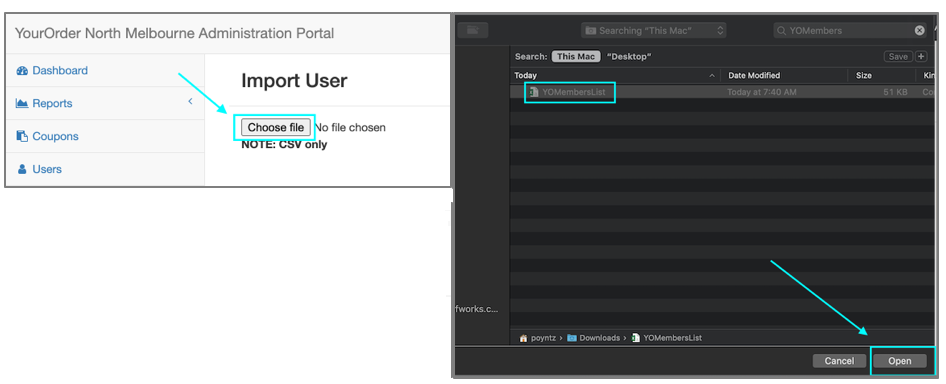Screen dimensions: 946x384
Task: Open the Reports menu item
Action: coord(52,103)
